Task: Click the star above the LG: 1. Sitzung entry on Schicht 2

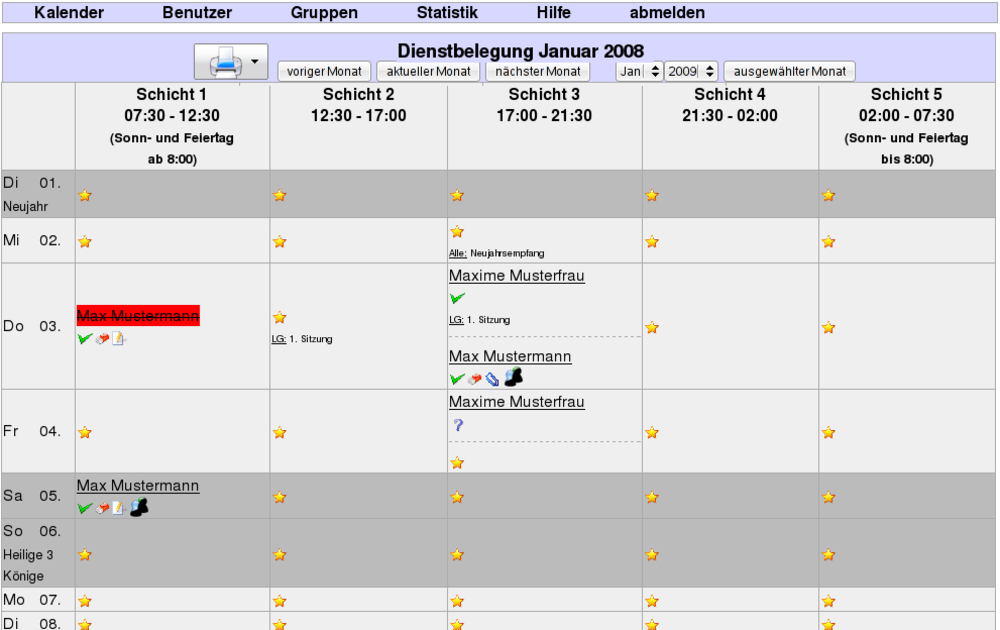Action: (x=279, y=317)
